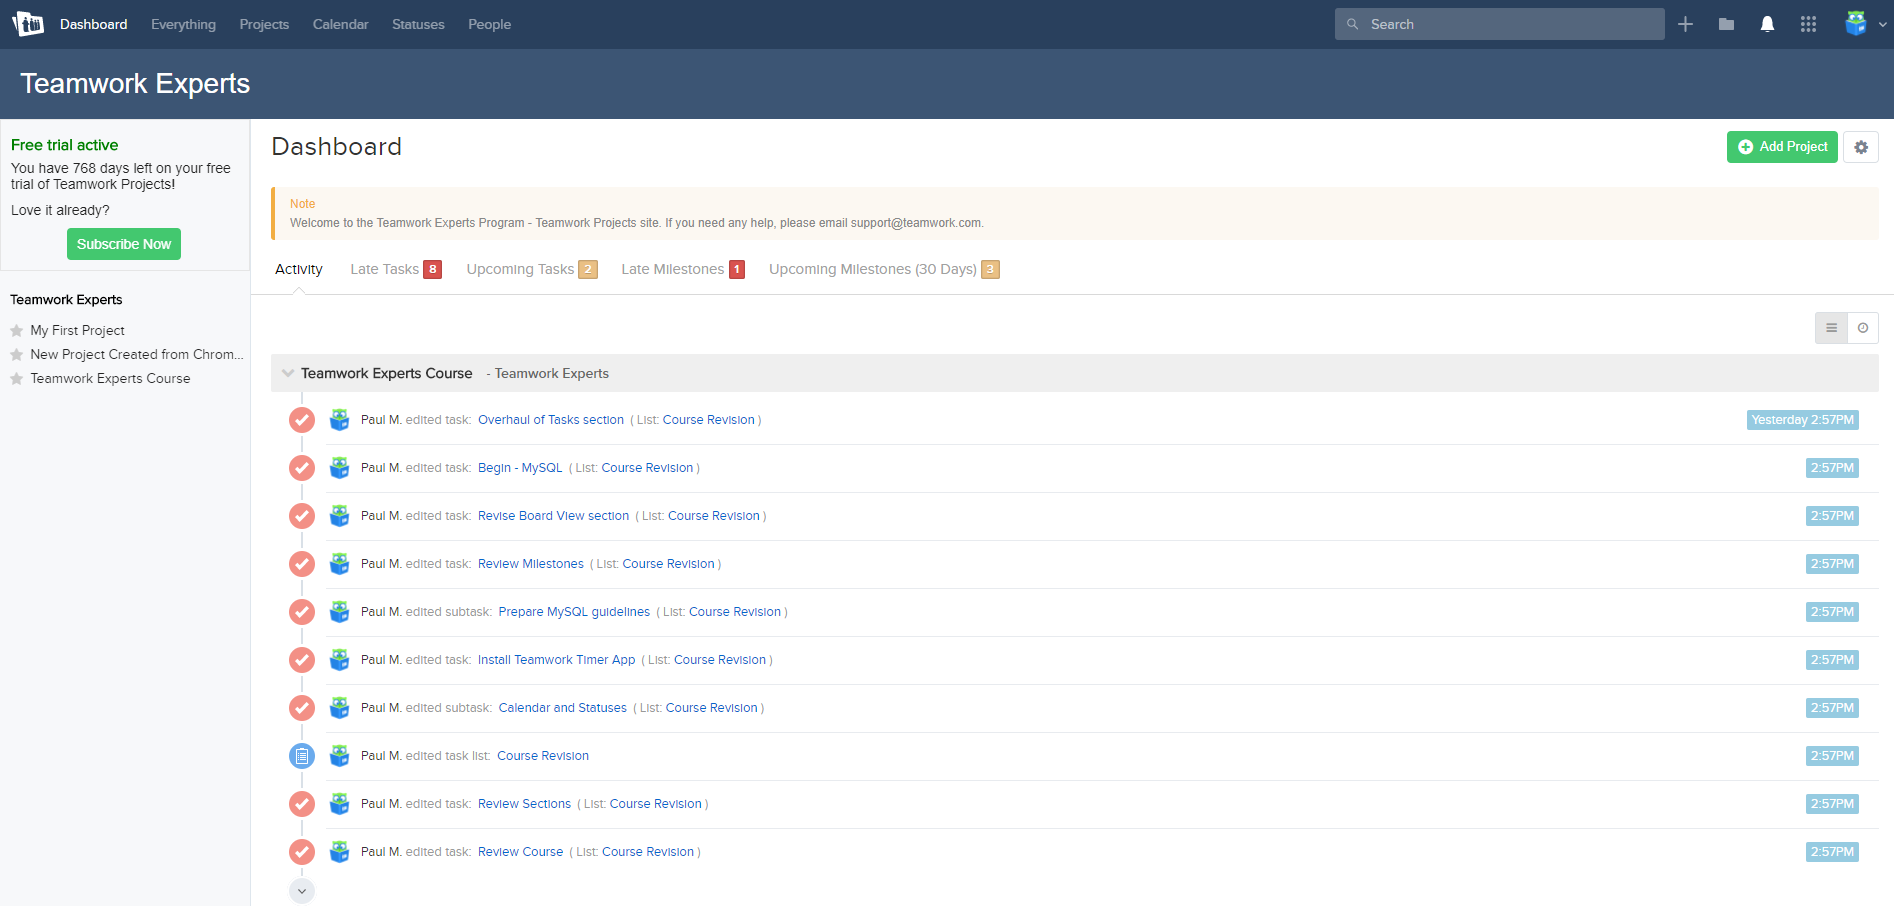
Task: Select the Activity tab
Action: pyautogui.click(x=298, y=269)
